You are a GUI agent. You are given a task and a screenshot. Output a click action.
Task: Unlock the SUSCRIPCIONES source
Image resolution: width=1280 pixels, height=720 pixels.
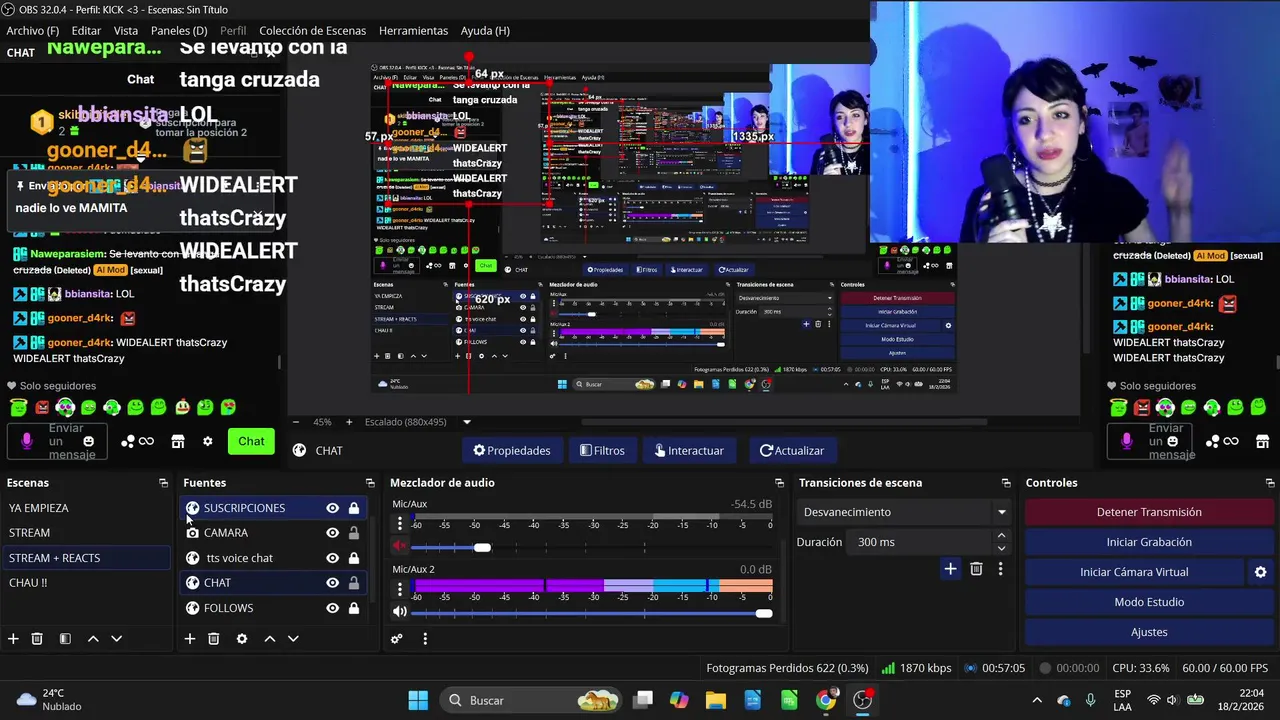click(354, 508)
